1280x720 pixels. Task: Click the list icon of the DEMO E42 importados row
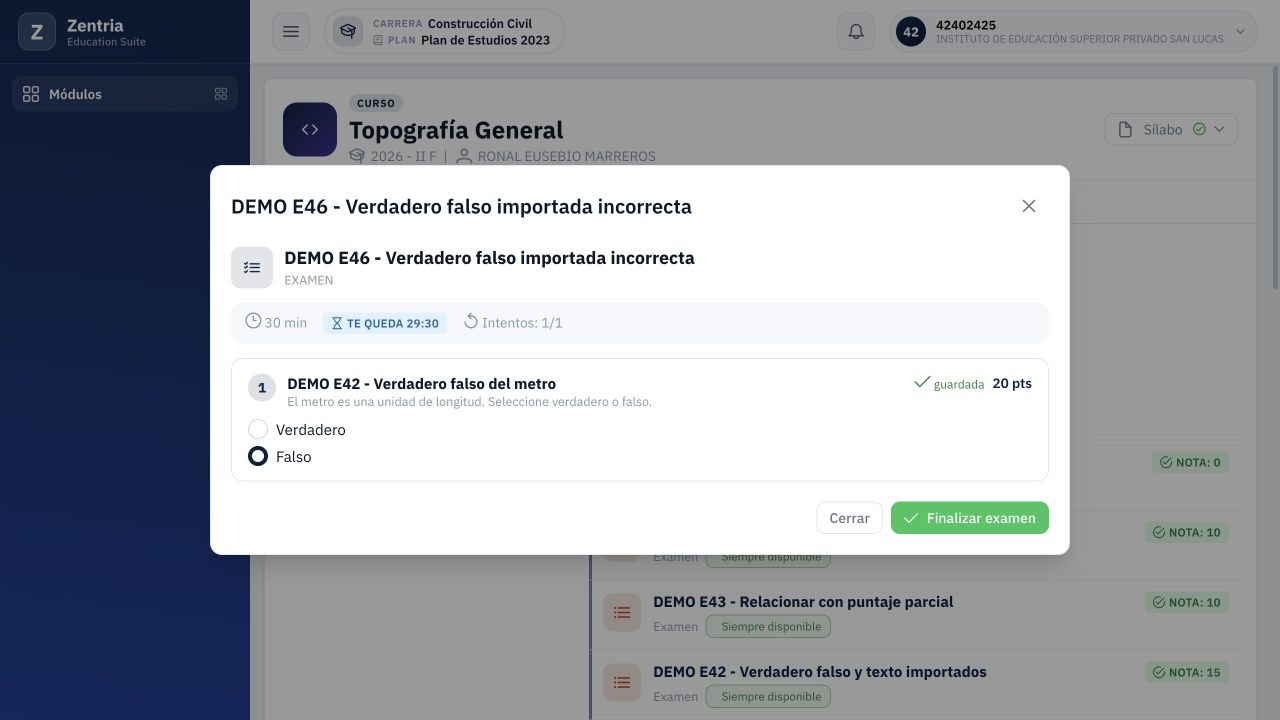pyautogui.click(x=622, y=682)
